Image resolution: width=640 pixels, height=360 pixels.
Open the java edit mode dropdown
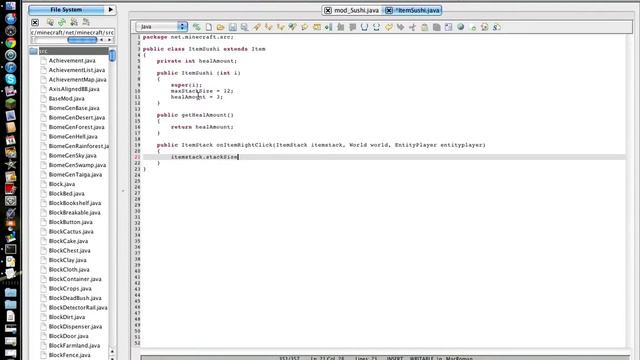click(162, 27)
